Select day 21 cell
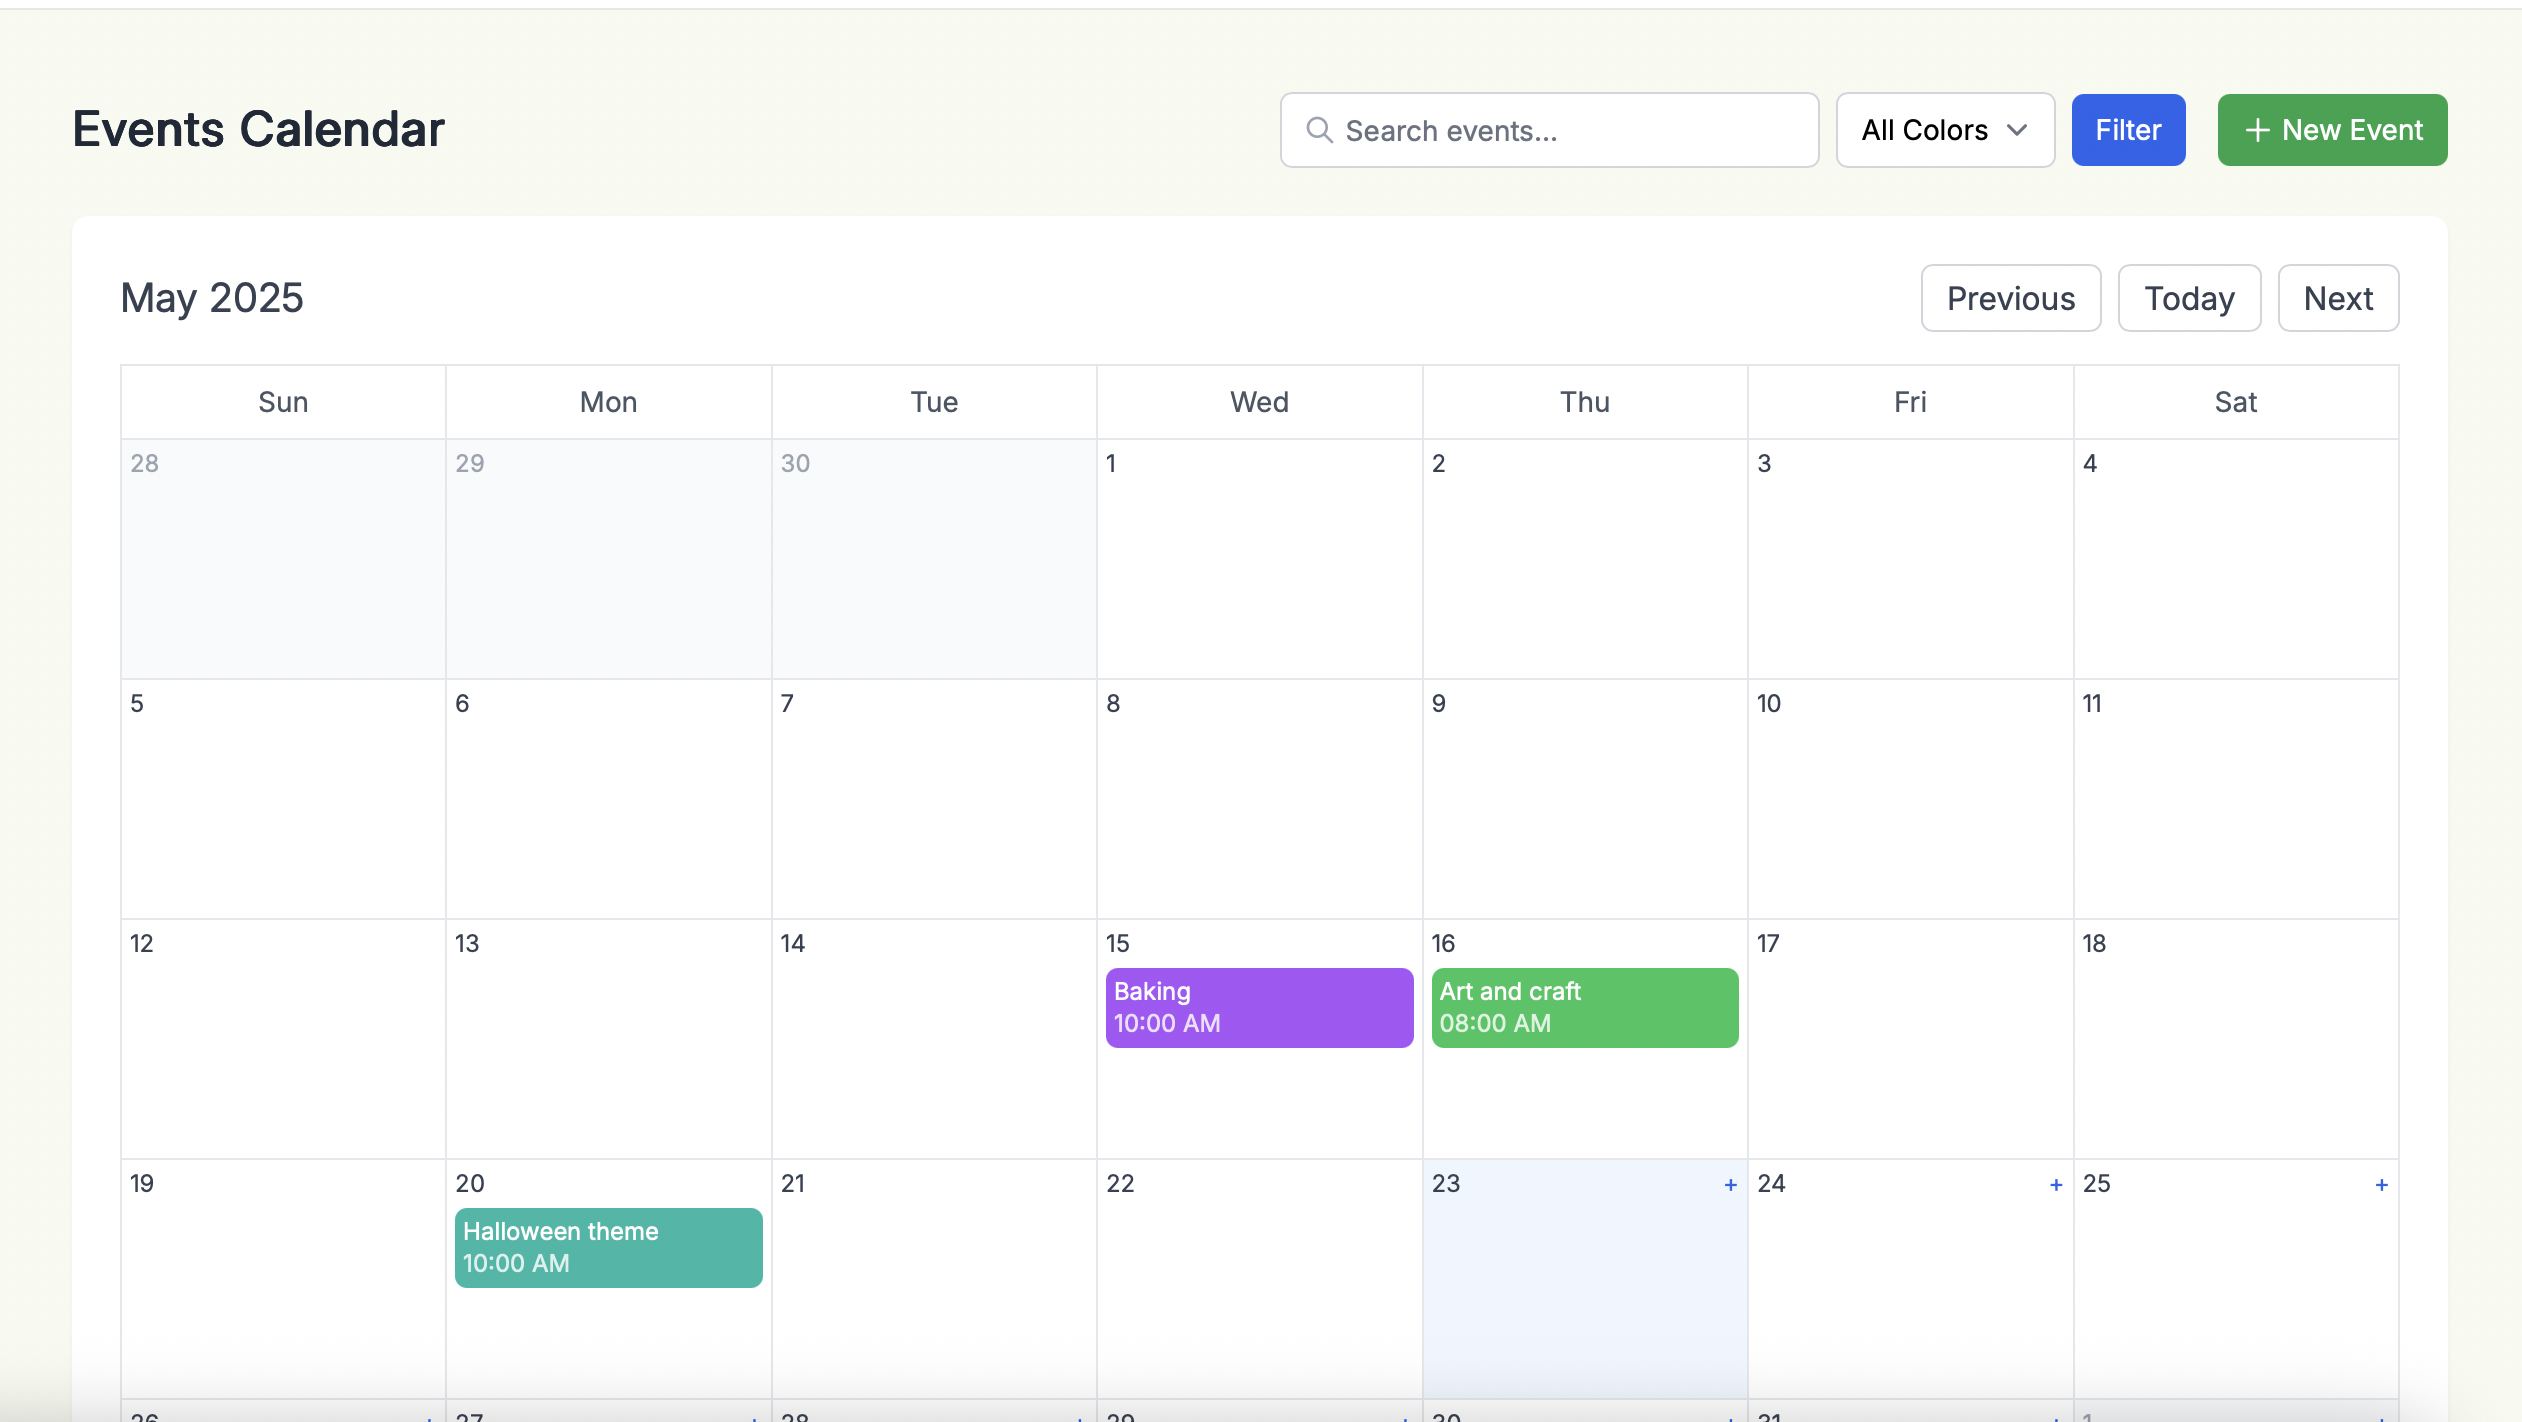This screenshot has width=2522, height=1422. pyautogui.click(x=934, y=1279)
